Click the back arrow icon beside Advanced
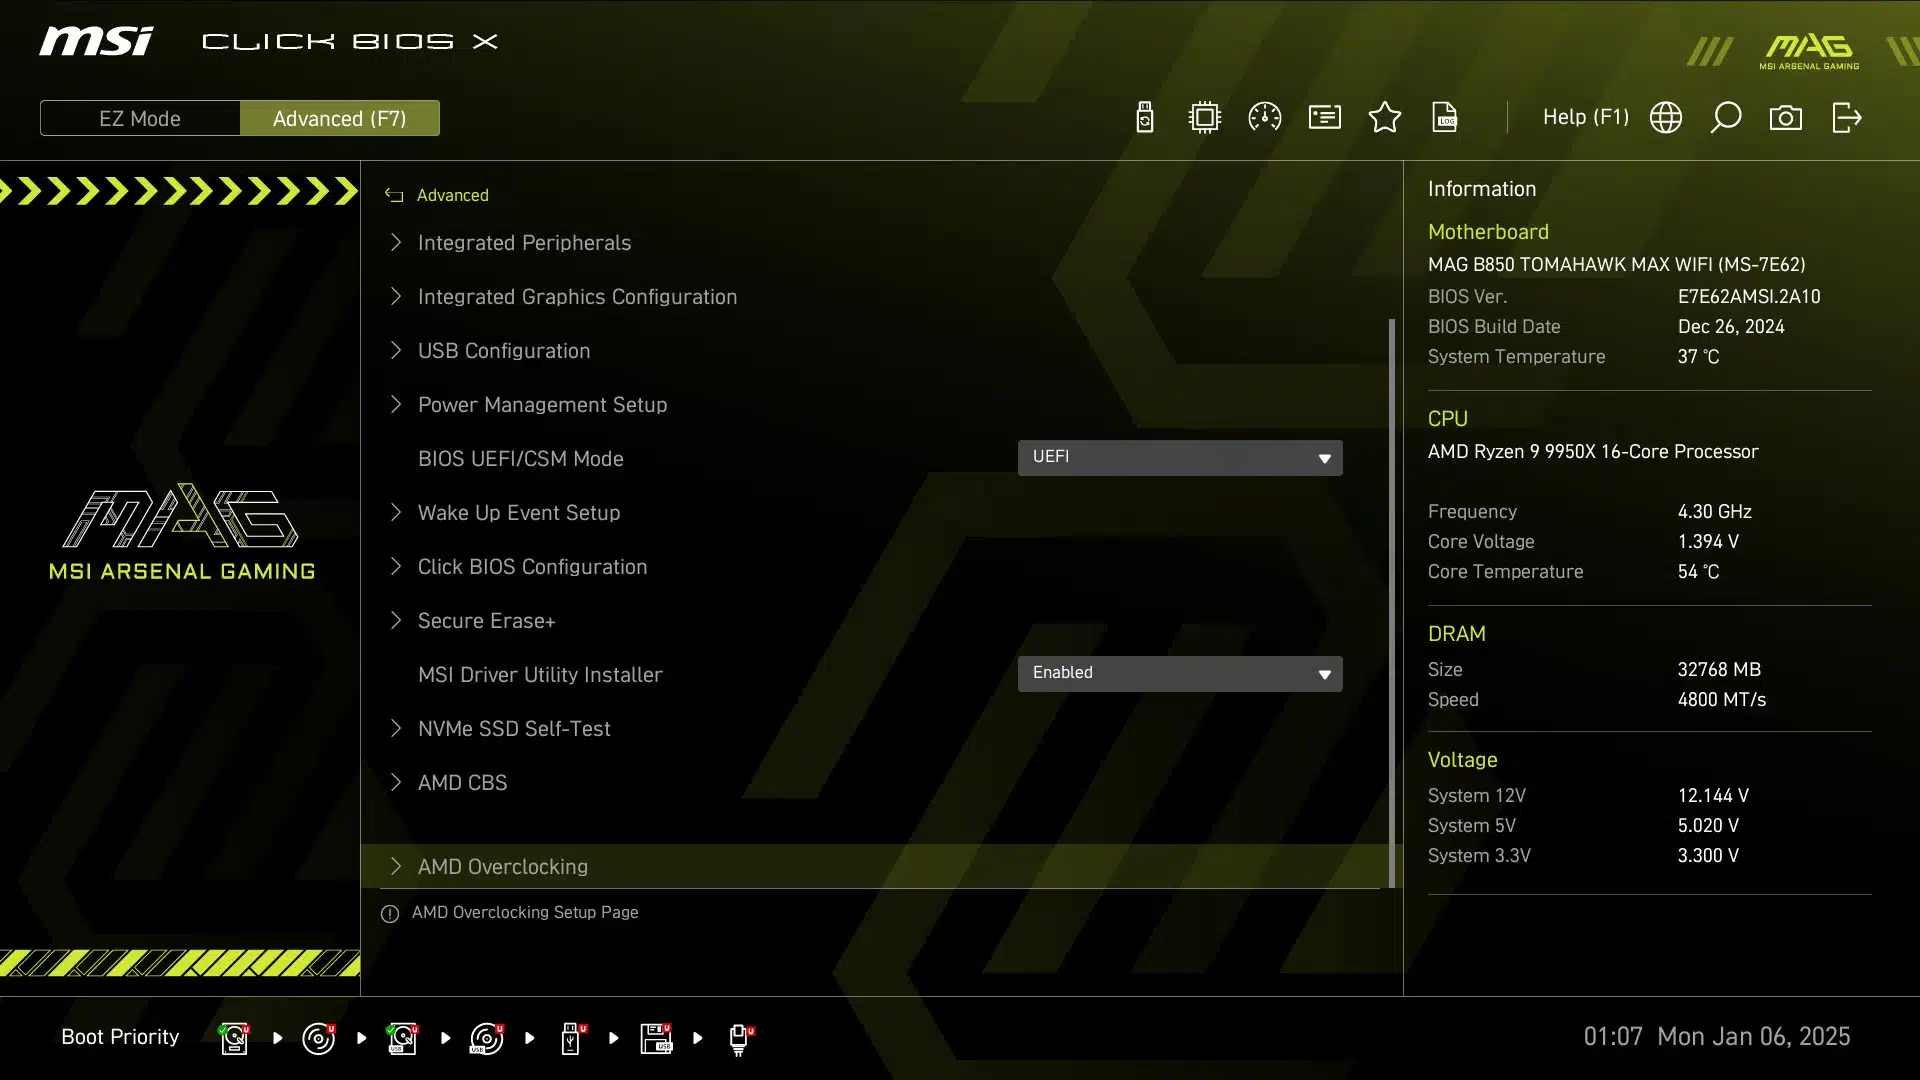 pos(394,195)
